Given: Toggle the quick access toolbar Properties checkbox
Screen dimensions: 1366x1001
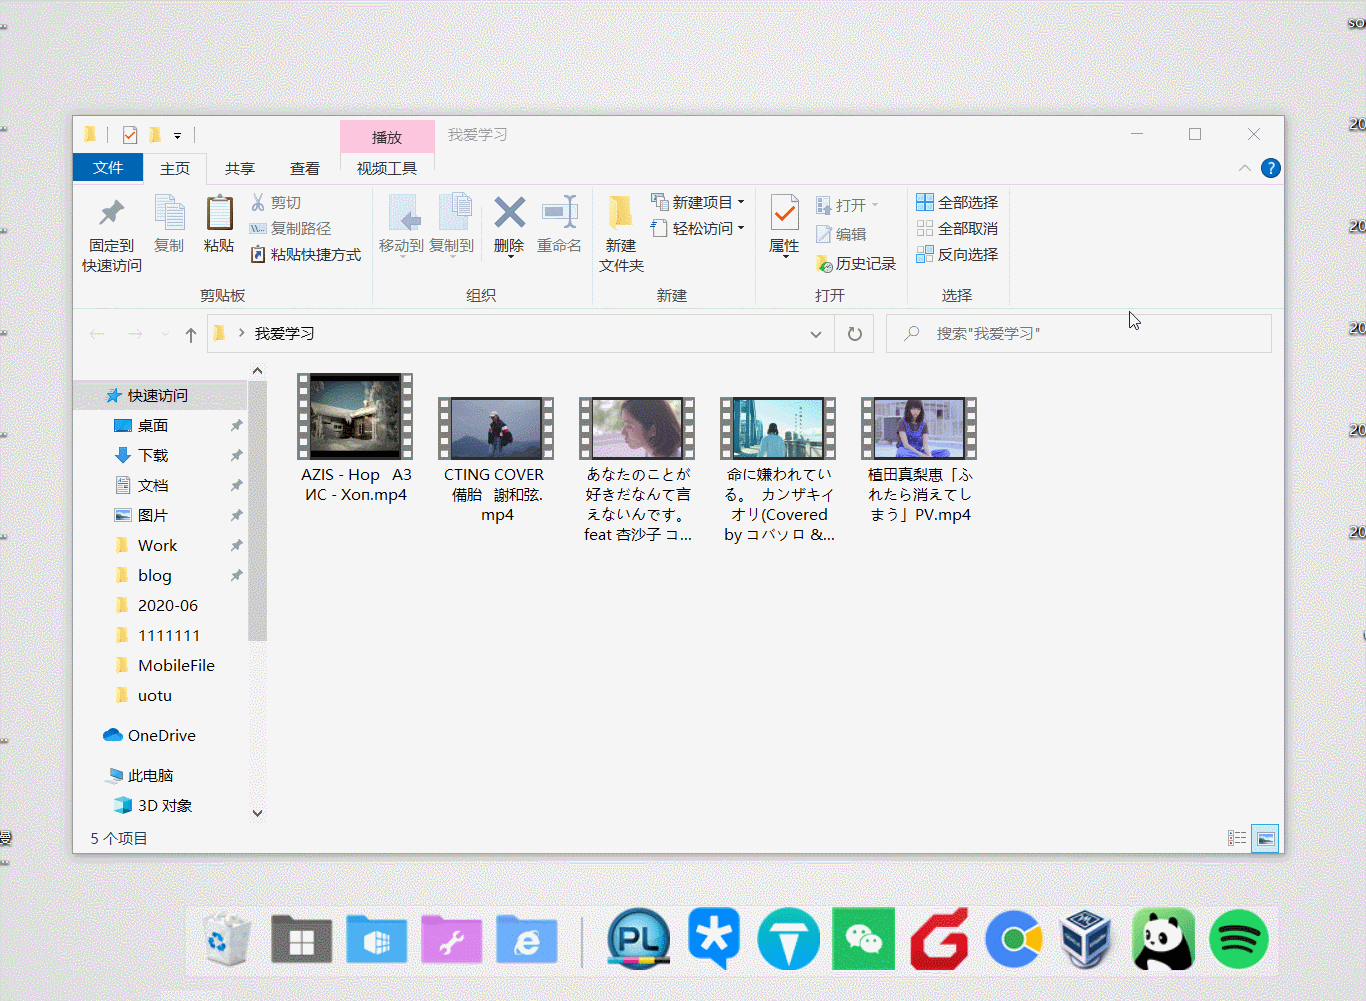Looking at the screenshot, I should (x=130, y=135).
